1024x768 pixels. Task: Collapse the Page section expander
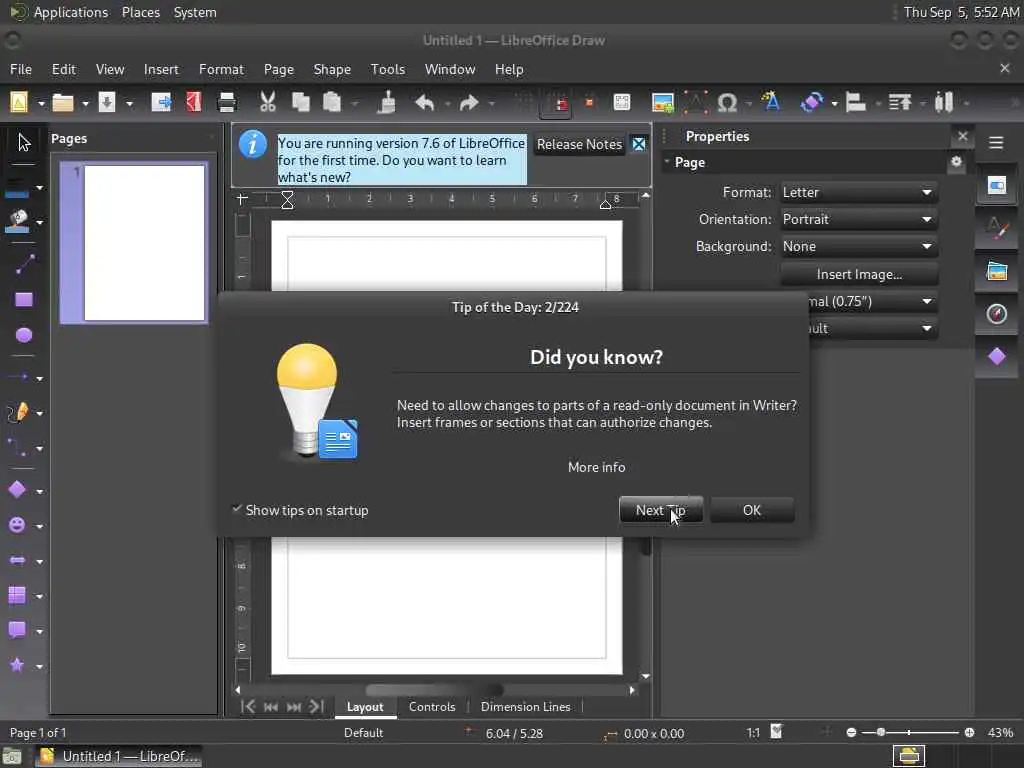pos(667,161)
